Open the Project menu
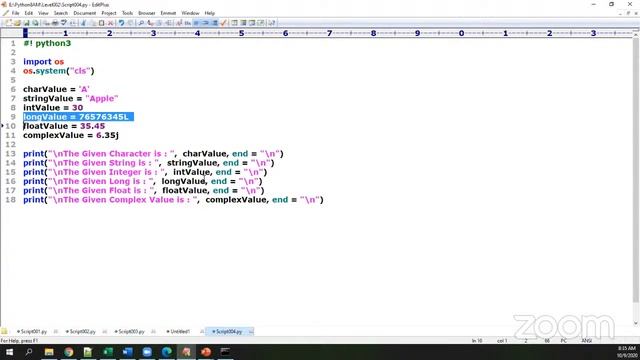Image resolution: width=640 pixels, height=360 pixels. 109,13
